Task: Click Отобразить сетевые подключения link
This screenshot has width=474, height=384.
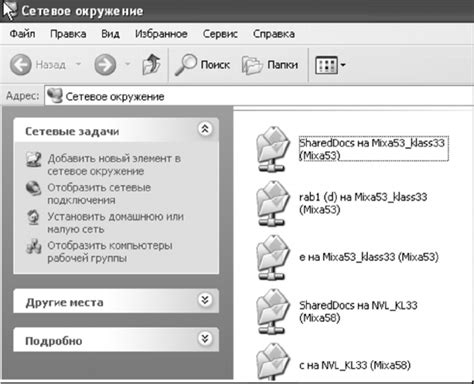Action: 99,194
